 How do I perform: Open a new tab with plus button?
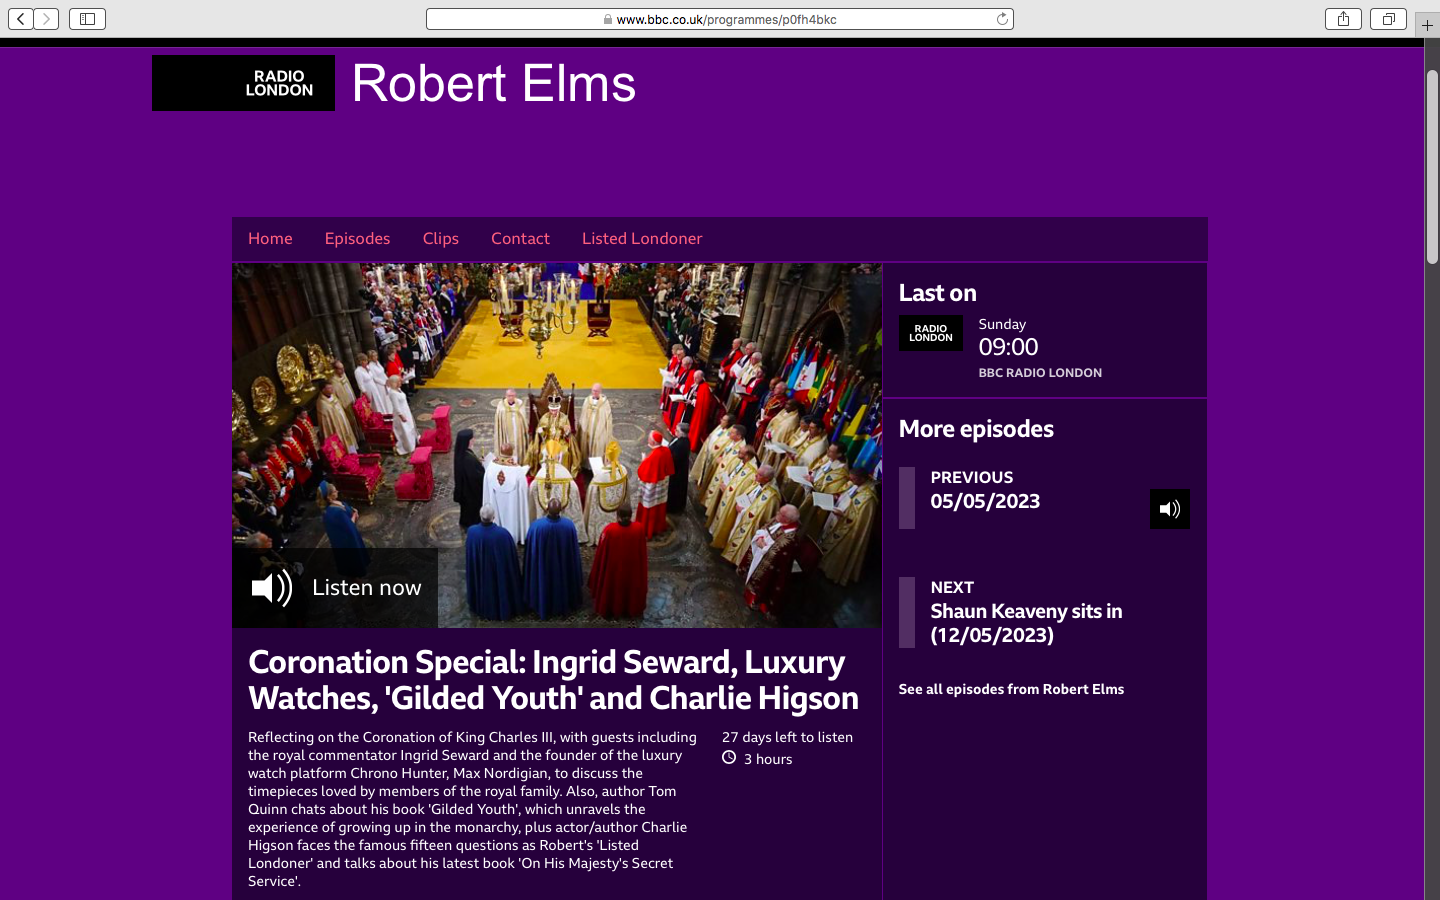pos(1427,25)
